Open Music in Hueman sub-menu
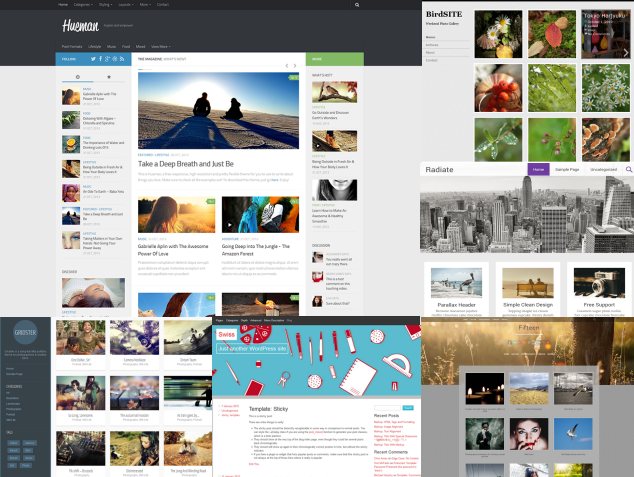Screen dimensions: 634x477 (x=111, y=47)
